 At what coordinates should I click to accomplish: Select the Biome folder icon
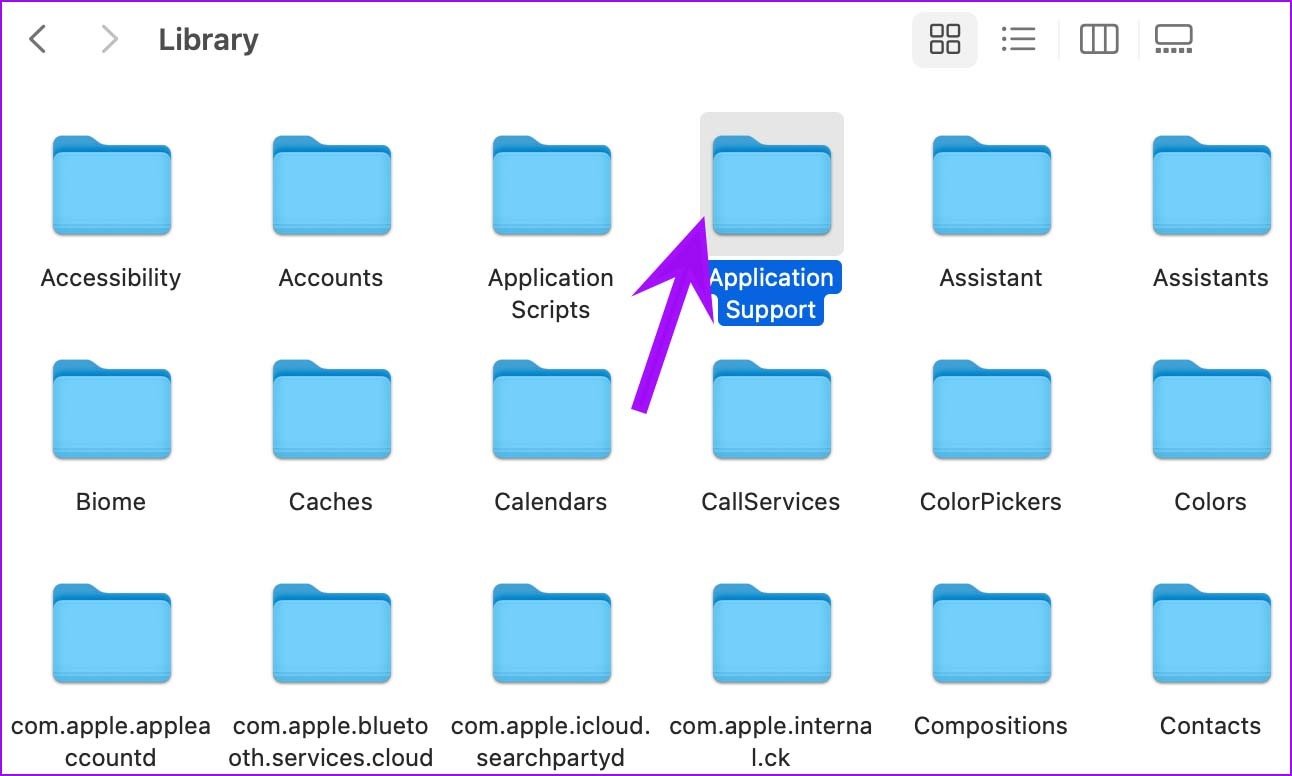click(111, 409)
